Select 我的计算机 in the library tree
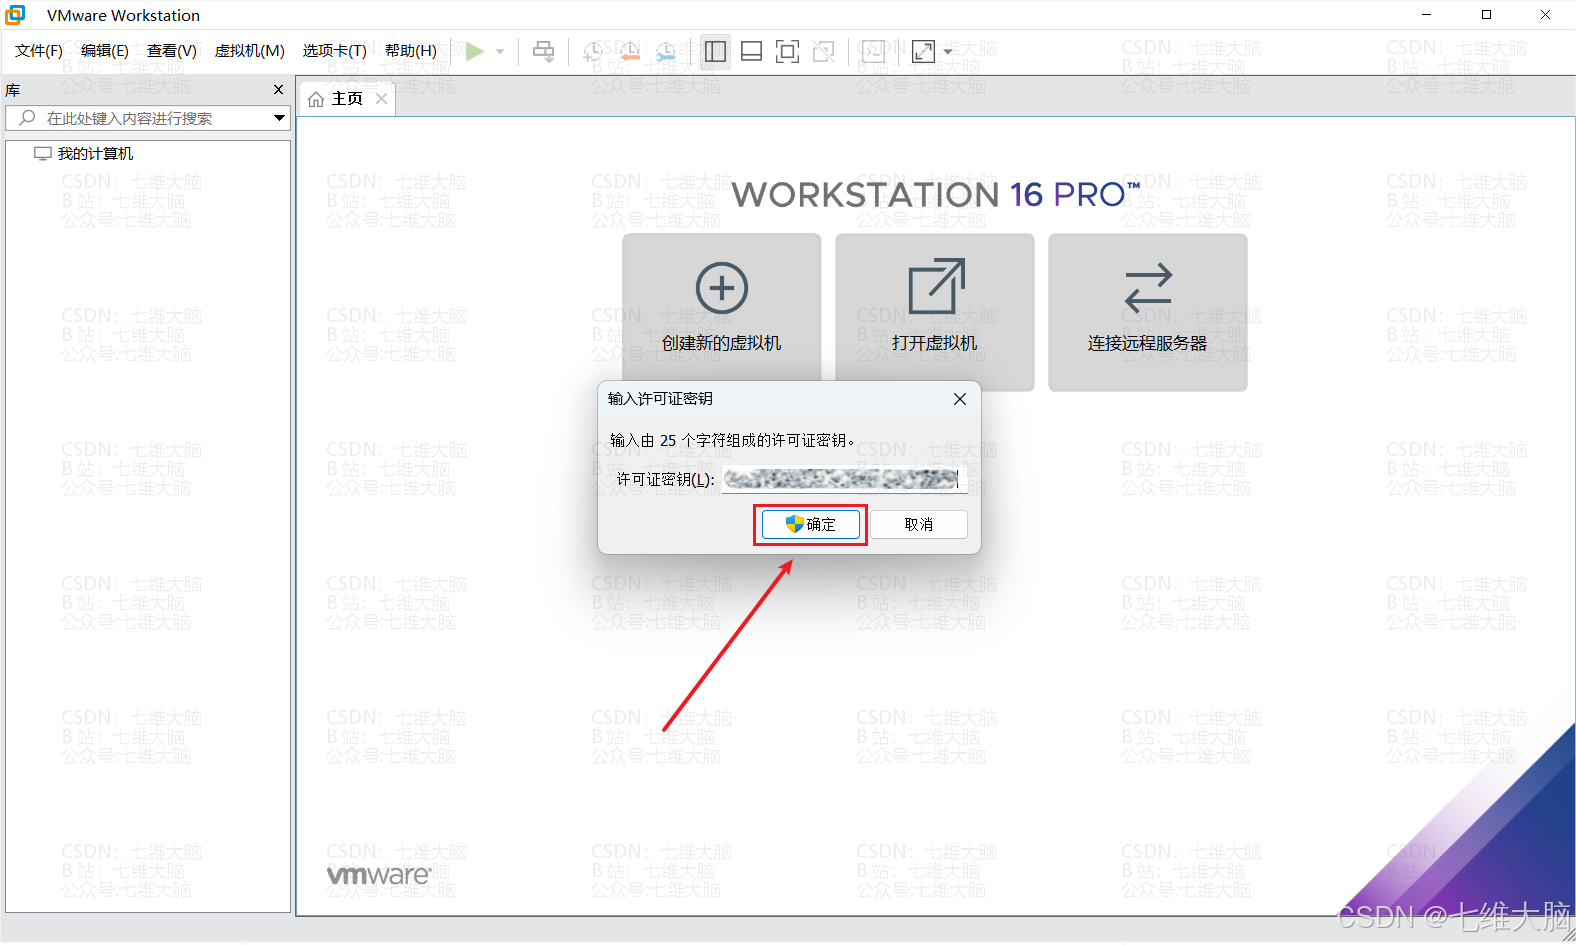Screen dimensions: 1576x945 (95, 154)
